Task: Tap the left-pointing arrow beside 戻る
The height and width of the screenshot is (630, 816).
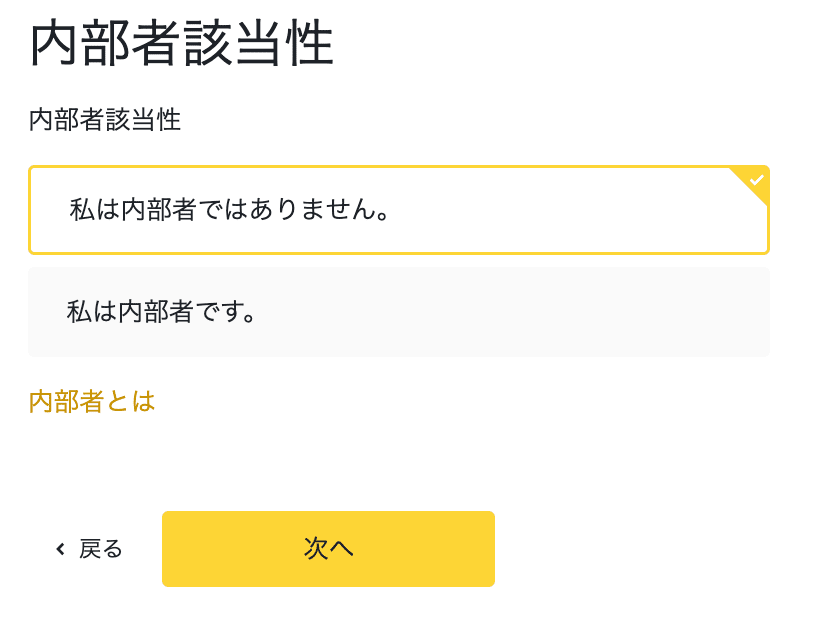Action: (61, 549)
